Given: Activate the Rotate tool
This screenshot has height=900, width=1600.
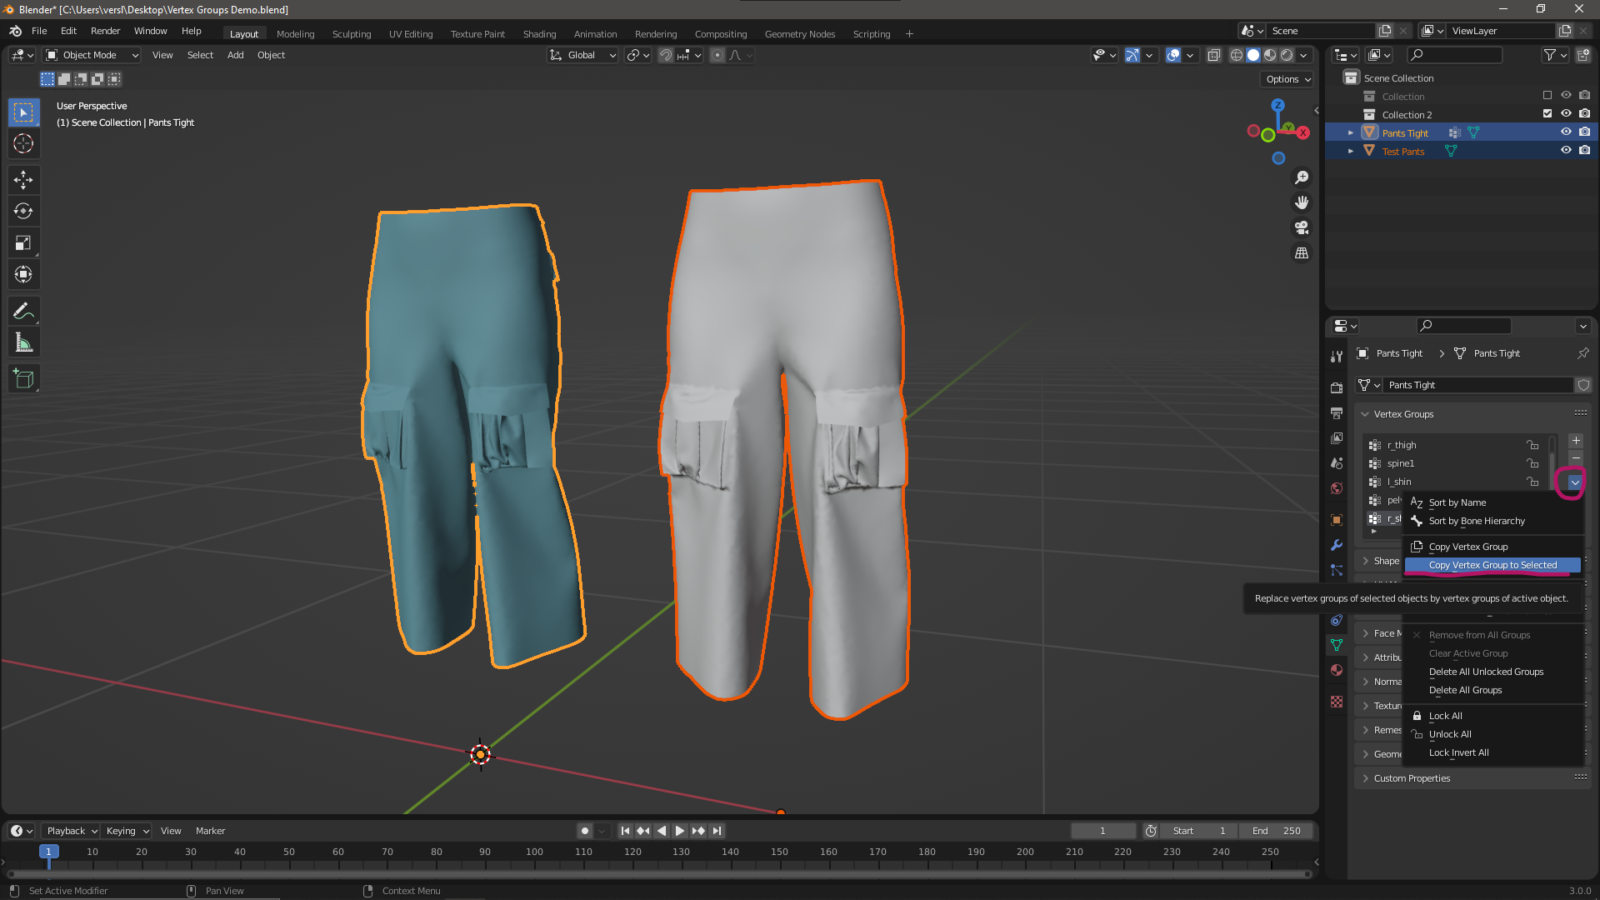Looking at the screenshot, I should coord(23,211).
